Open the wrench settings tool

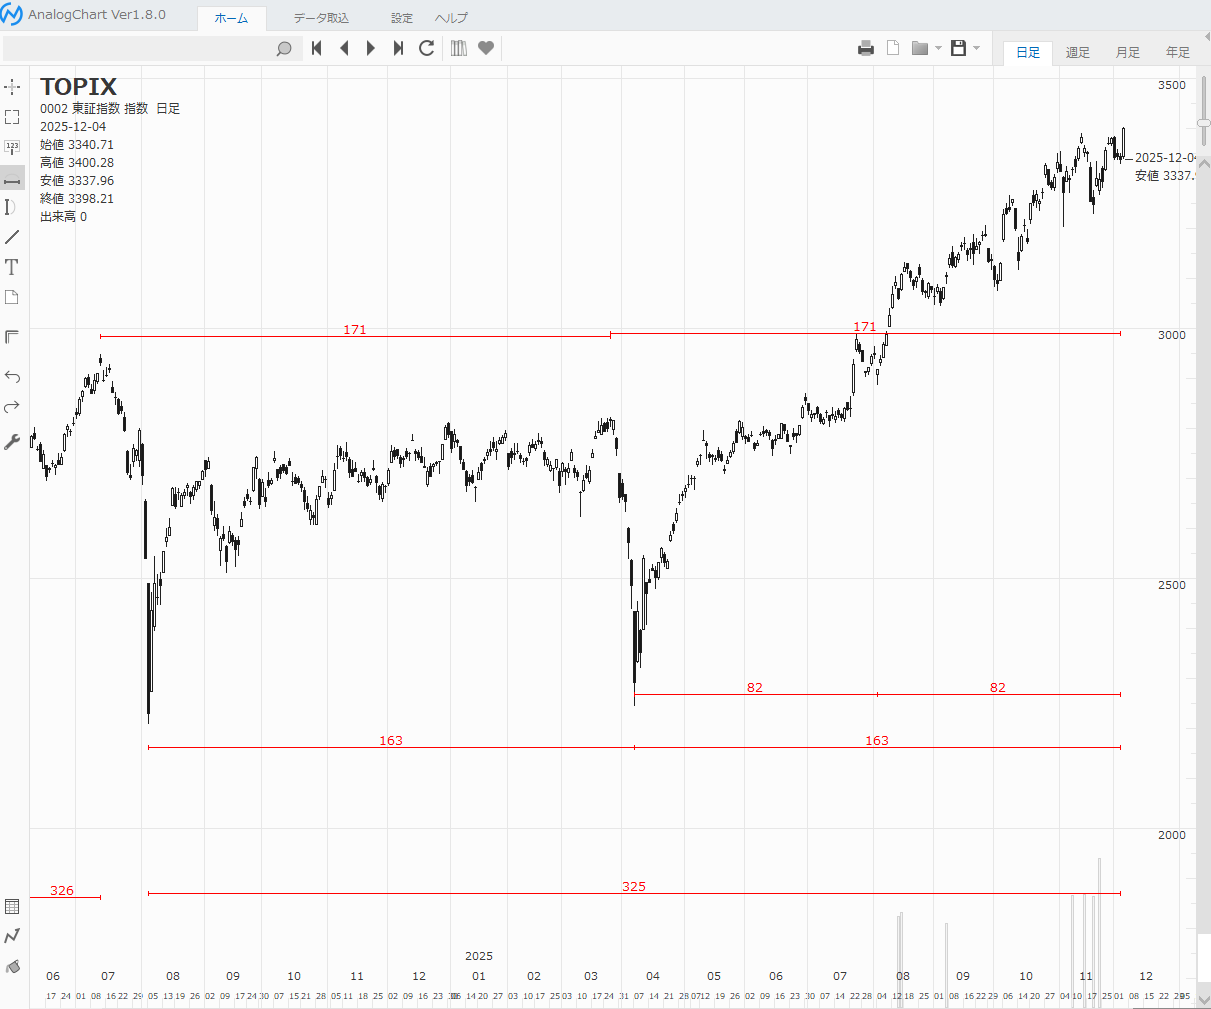[x=12, y=441]
